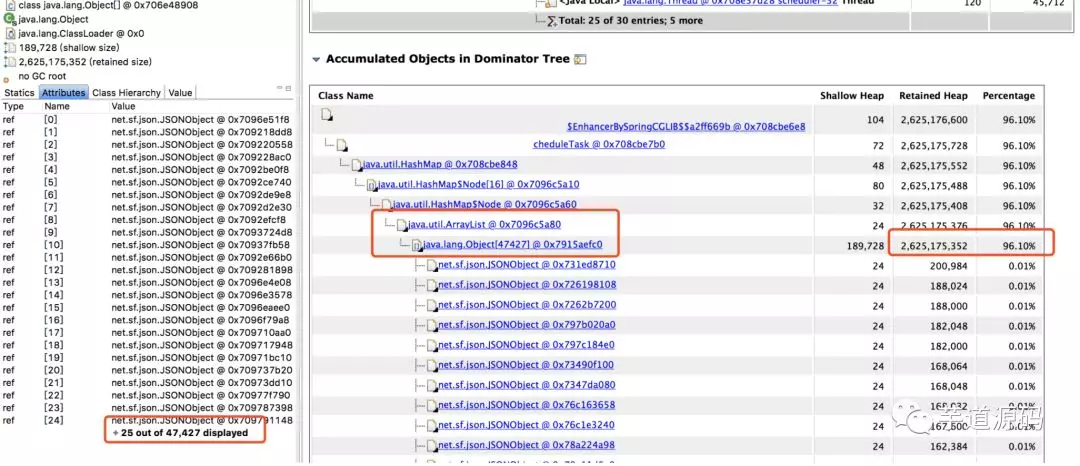Image resolution: width=1080 pixels, height=466 pixels.
Task: Click the Type column header in the attributes table
Action: pyautogui.click(x=14, y=107)
